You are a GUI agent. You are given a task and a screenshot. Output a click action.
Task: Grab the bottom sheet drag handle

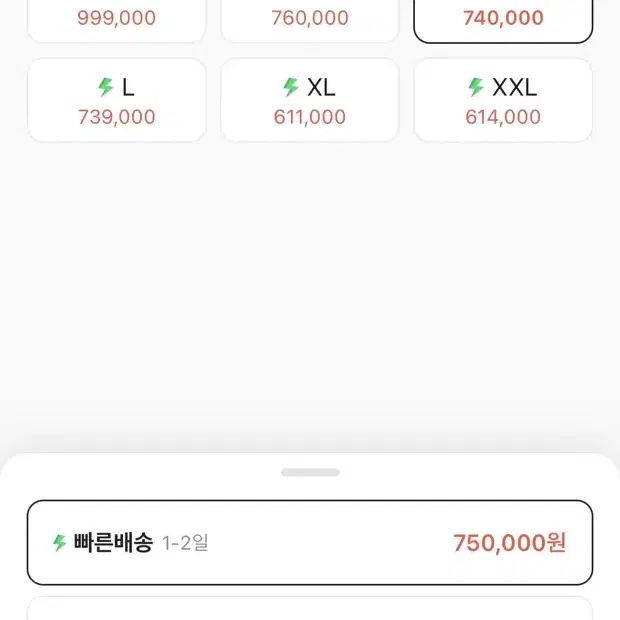point(310,472)
